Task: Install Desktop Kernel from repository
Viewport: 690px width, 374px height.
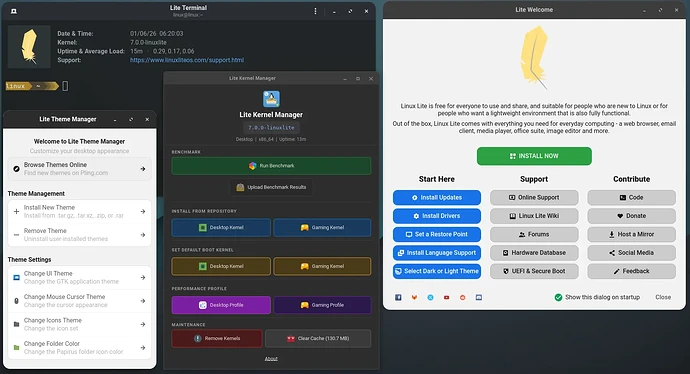Action: [221, 227]
